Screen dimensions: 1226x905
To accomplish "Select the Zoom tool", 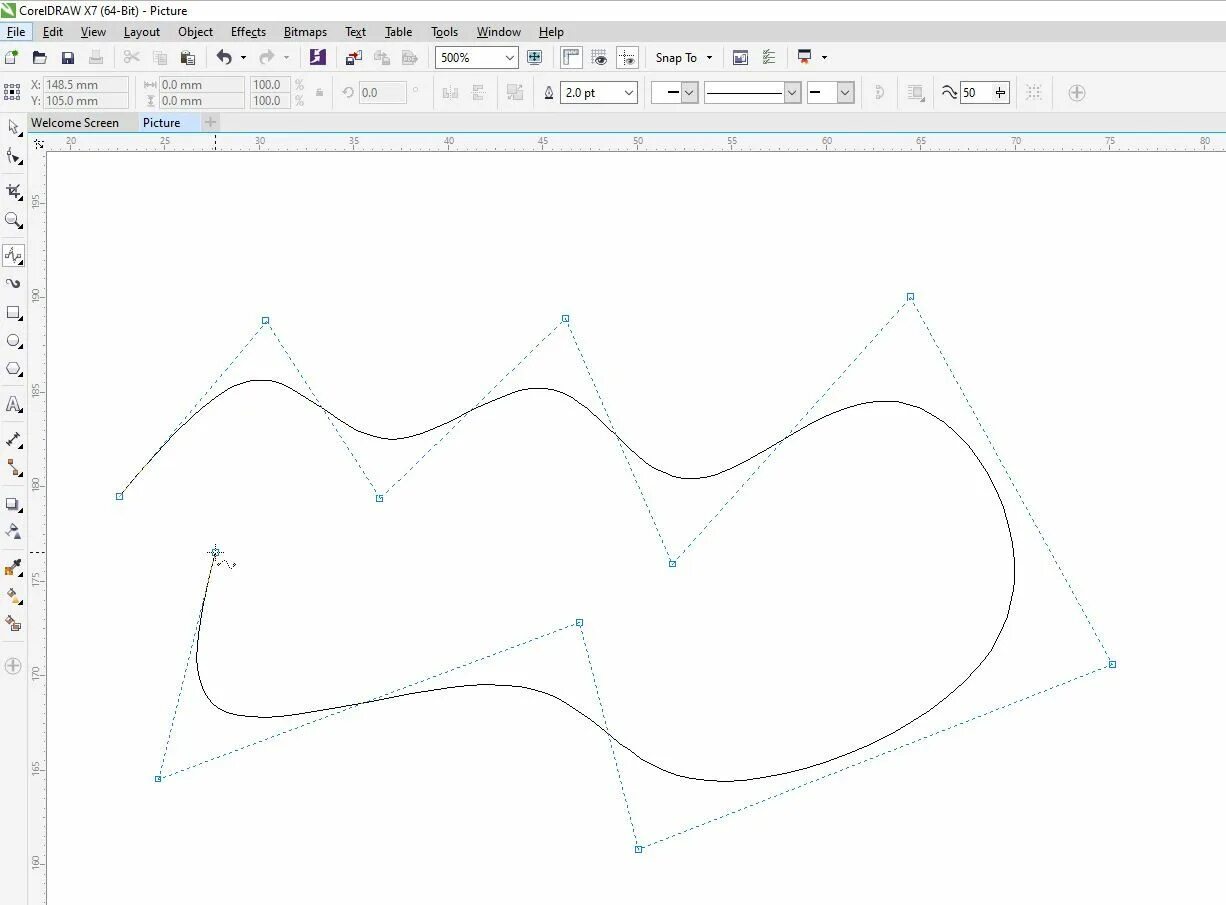I will pyautogui.click(x=13, y=220).
